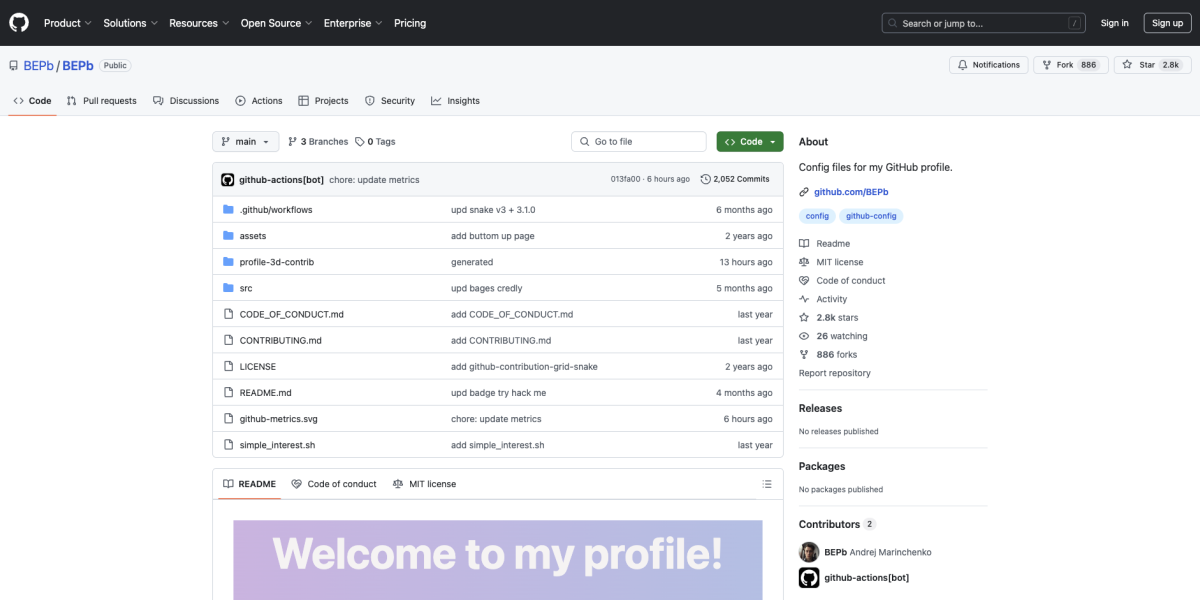
Task: Click the GitHub logo in header
Action: point(20,23)
